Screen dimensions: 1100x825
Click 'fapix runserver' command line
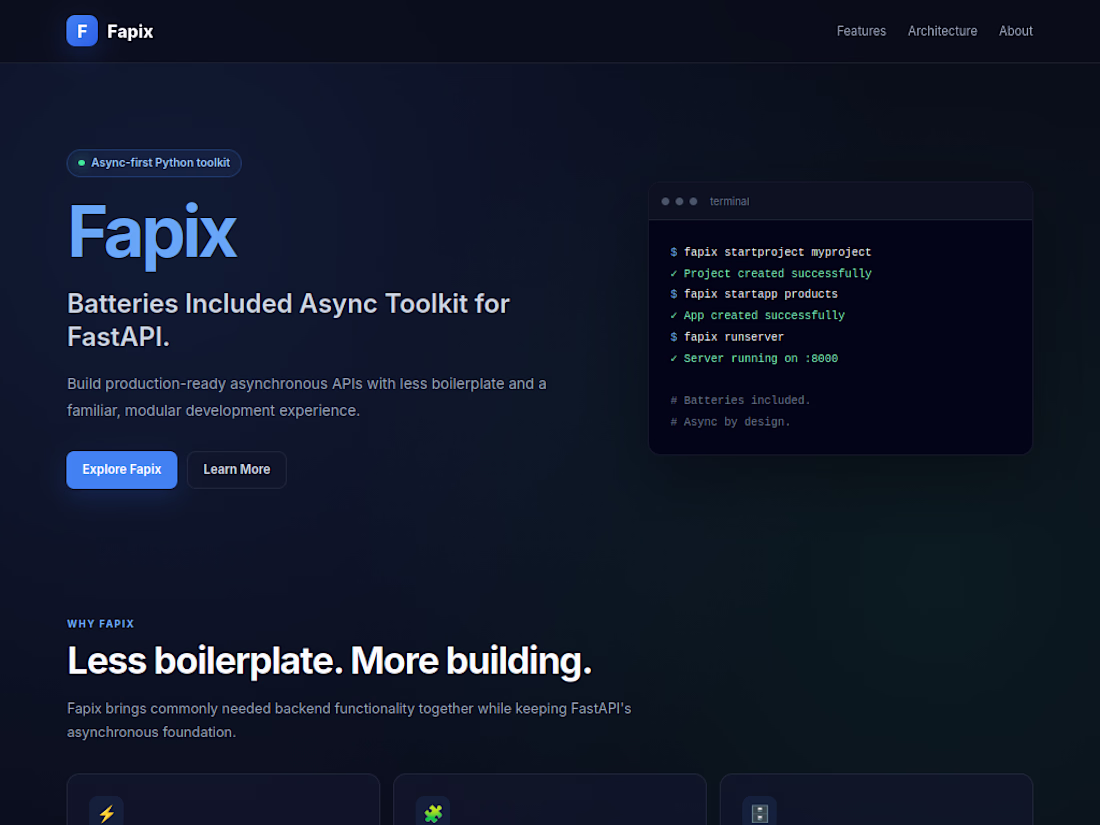pos(727,337)
